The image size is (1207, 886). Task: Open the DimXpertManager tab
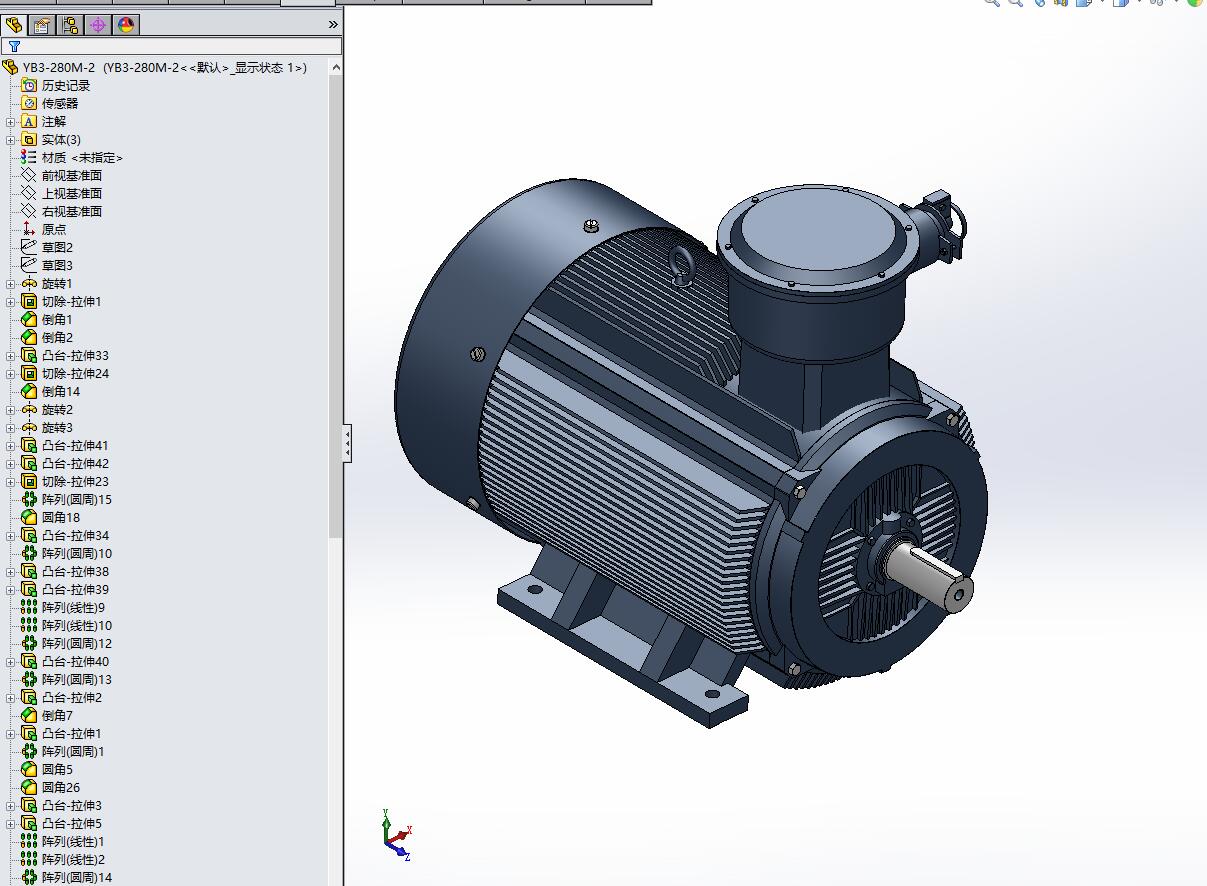pyautogui.click(x=98, y=25)
